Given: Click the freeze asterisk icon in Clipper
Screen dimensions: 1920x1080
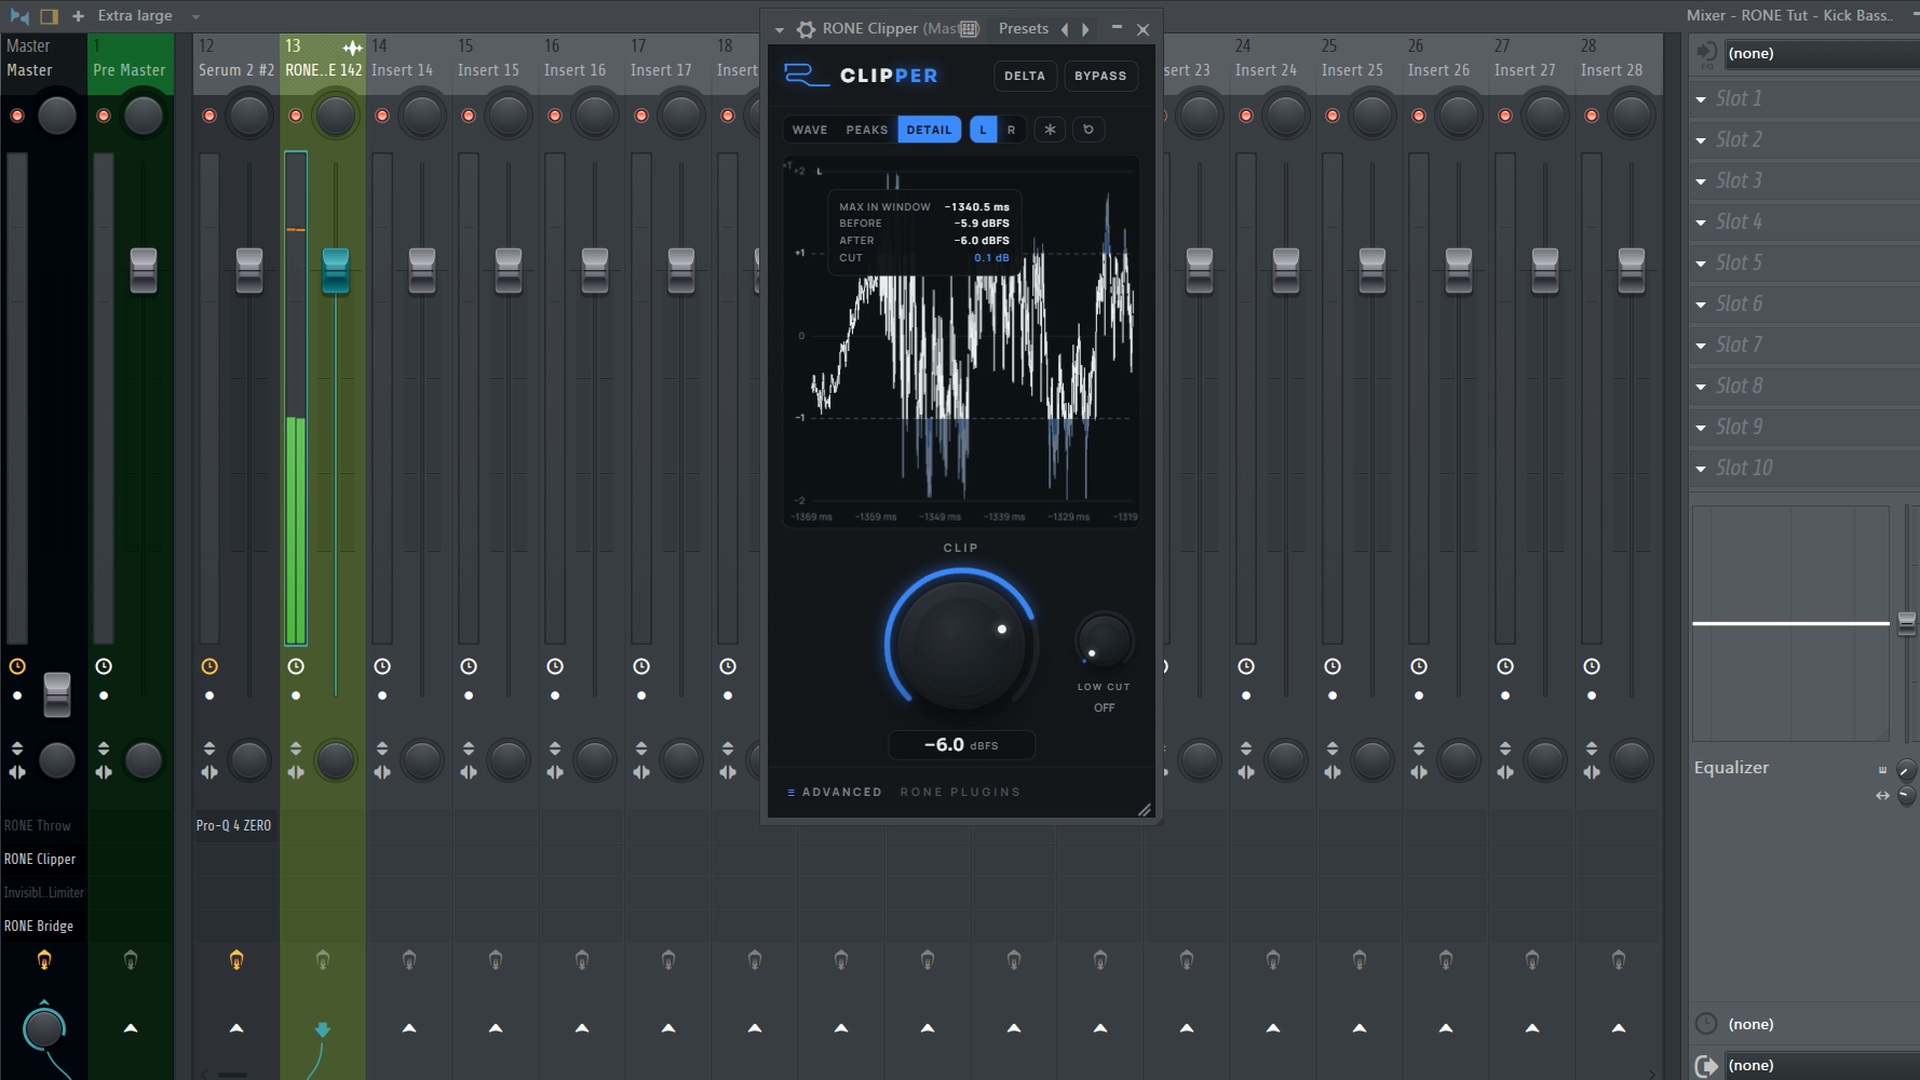Looking at the screenshot, I should (1049, 130).
